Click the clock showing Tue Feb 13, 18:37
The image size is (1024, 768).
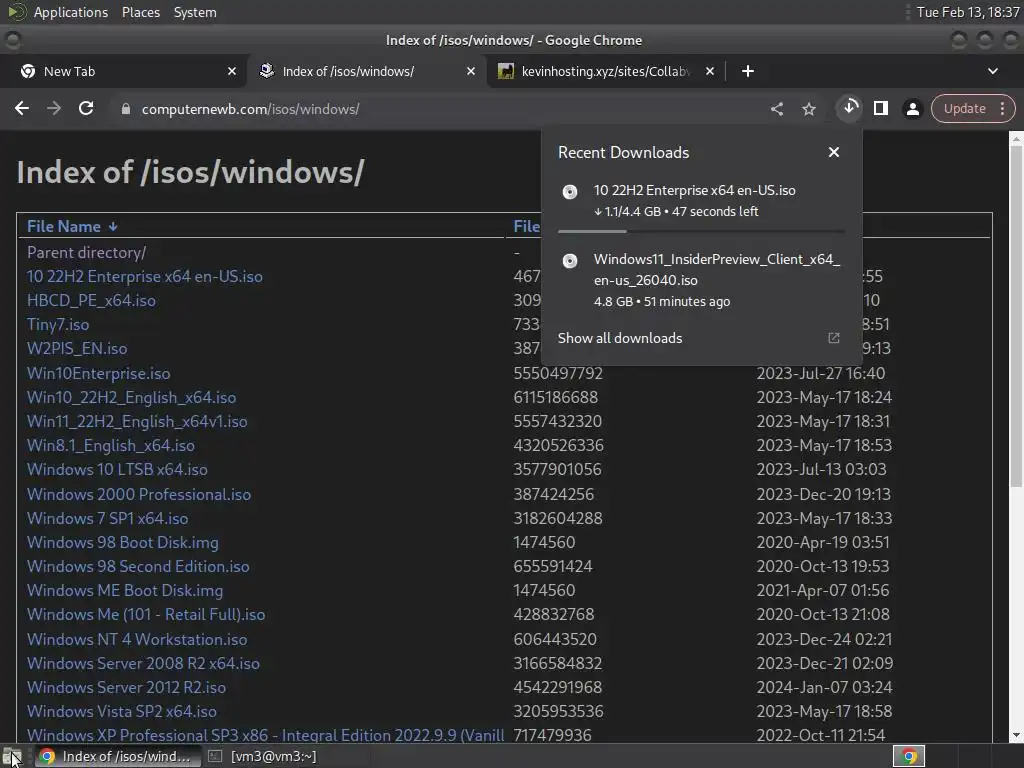[968, 12]
